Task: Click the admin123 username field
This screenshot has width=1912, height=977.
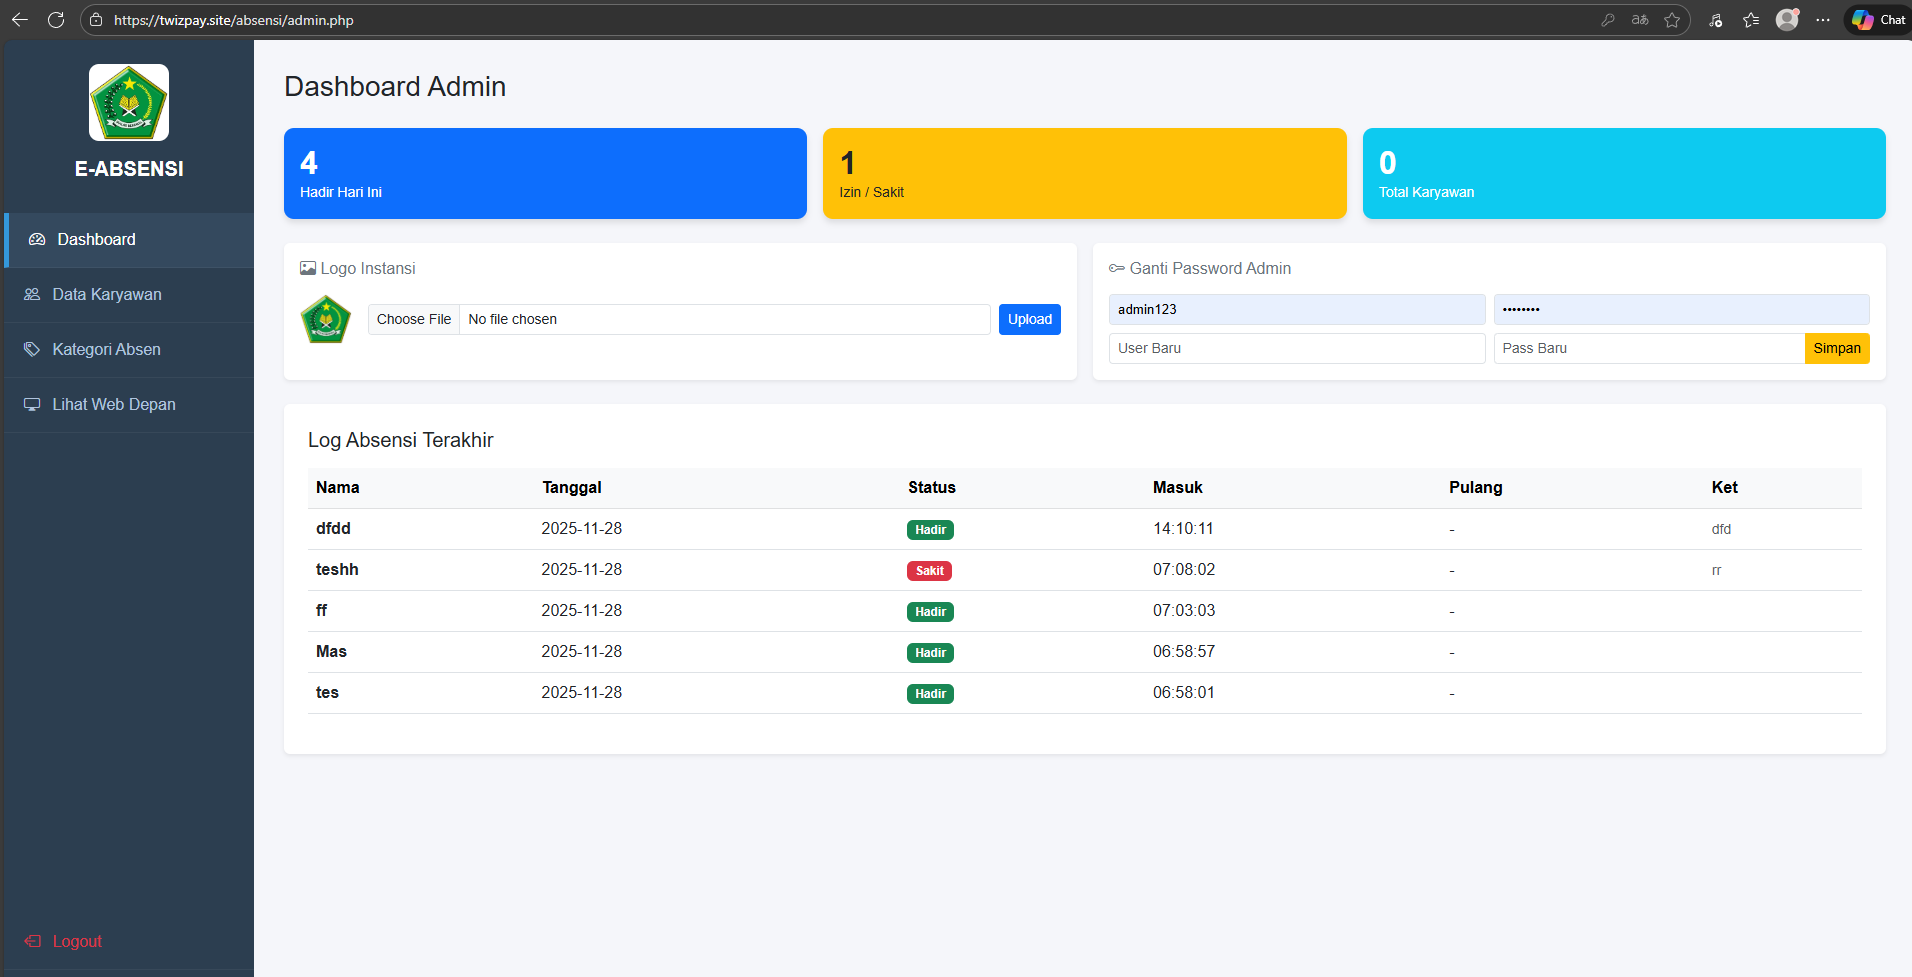Action: [1296, 310]
